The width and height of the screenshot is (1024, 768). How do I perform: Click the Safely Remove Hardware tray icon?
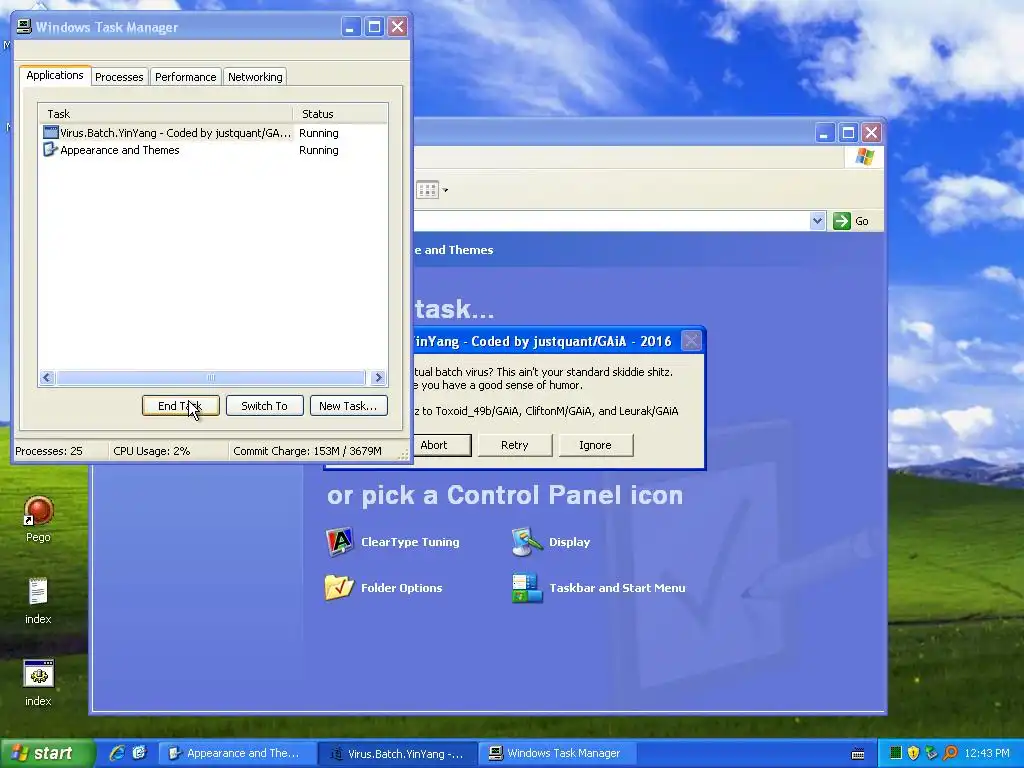(x=931, y=753)
